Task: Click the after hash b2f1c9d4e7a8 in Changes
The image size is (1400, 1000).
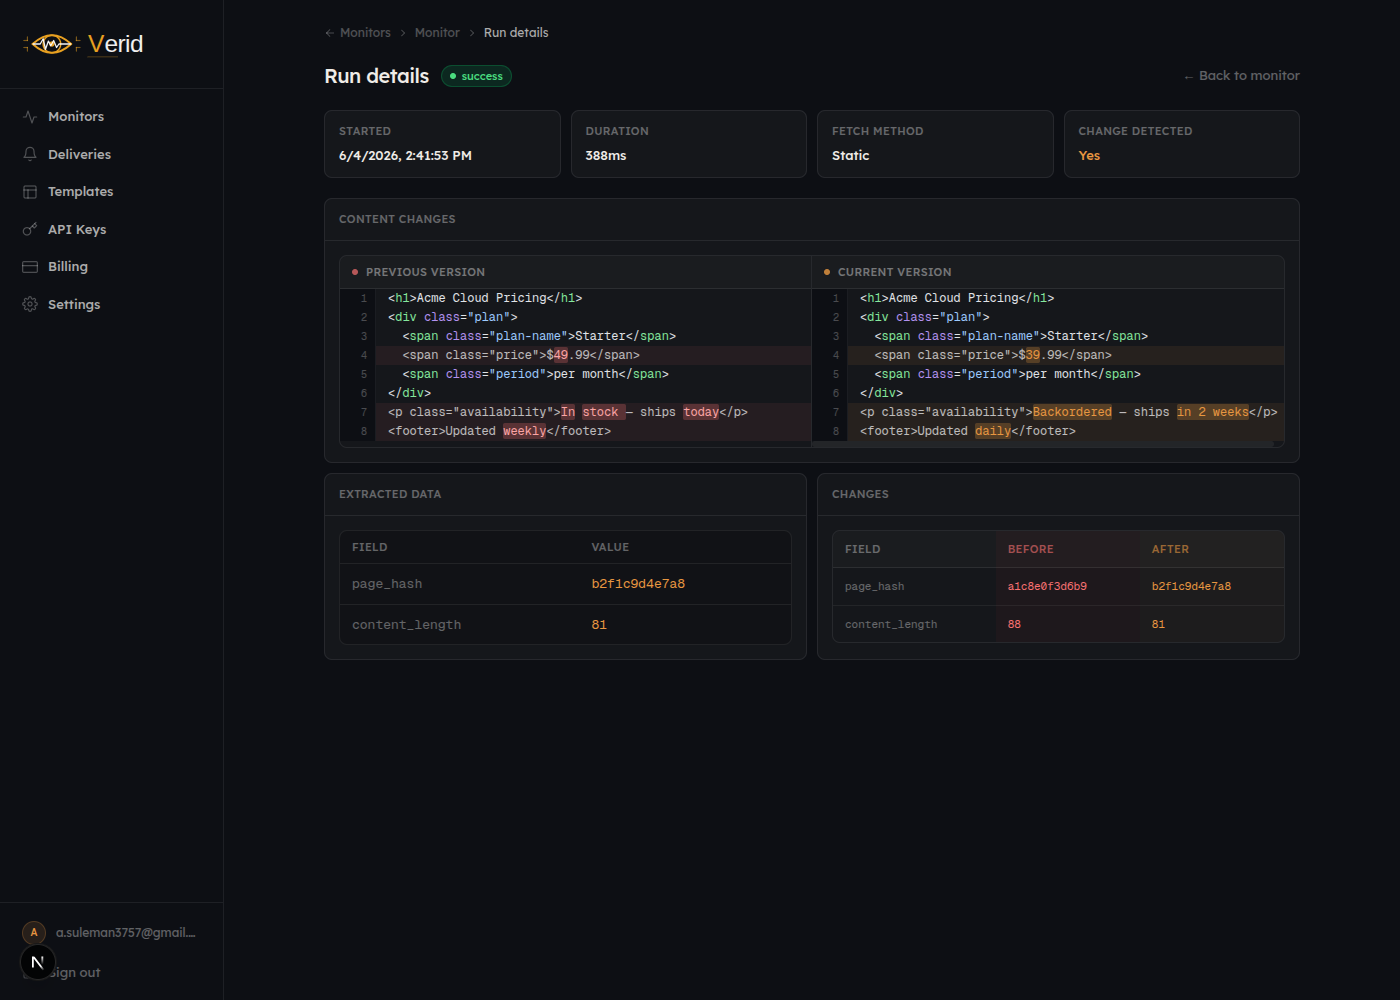Action: coord(1191,587)
